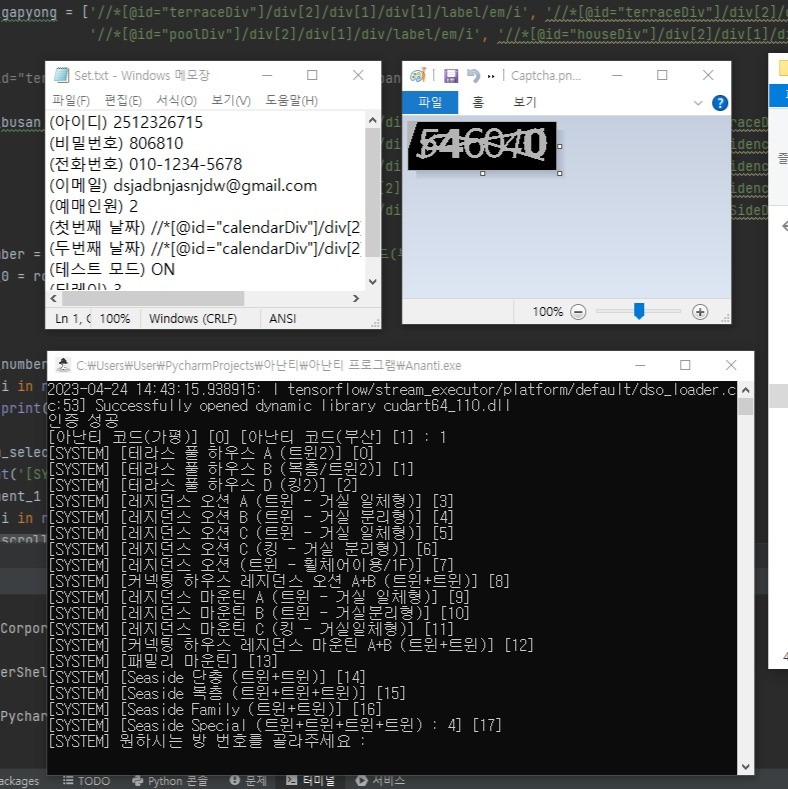
Task: Switch to the 홈 tab in Paint
Action: pyautogui.click(x=478, y=102)
